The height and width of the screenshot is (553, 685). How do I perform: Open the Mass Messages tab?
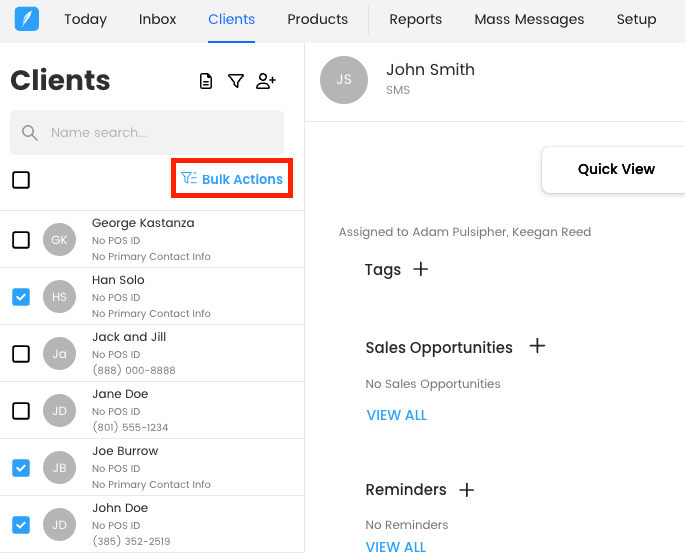click(529, 19)
